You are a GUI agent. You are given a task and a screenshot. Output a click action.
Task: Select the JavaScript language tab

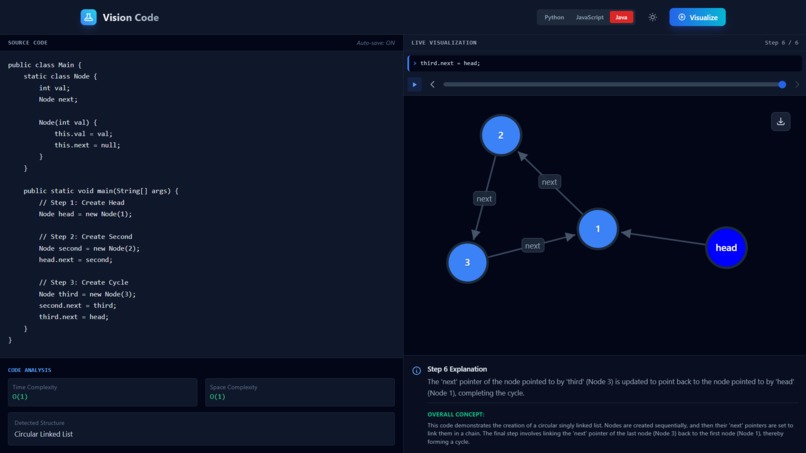[589, 17]
